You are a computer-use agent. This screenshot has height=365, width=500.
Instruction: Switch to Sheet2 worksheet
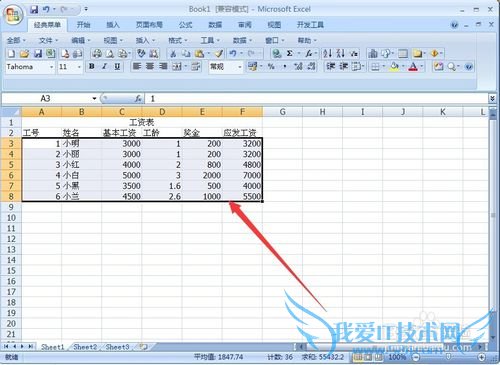pyautogui.click(x=85, y=347)
